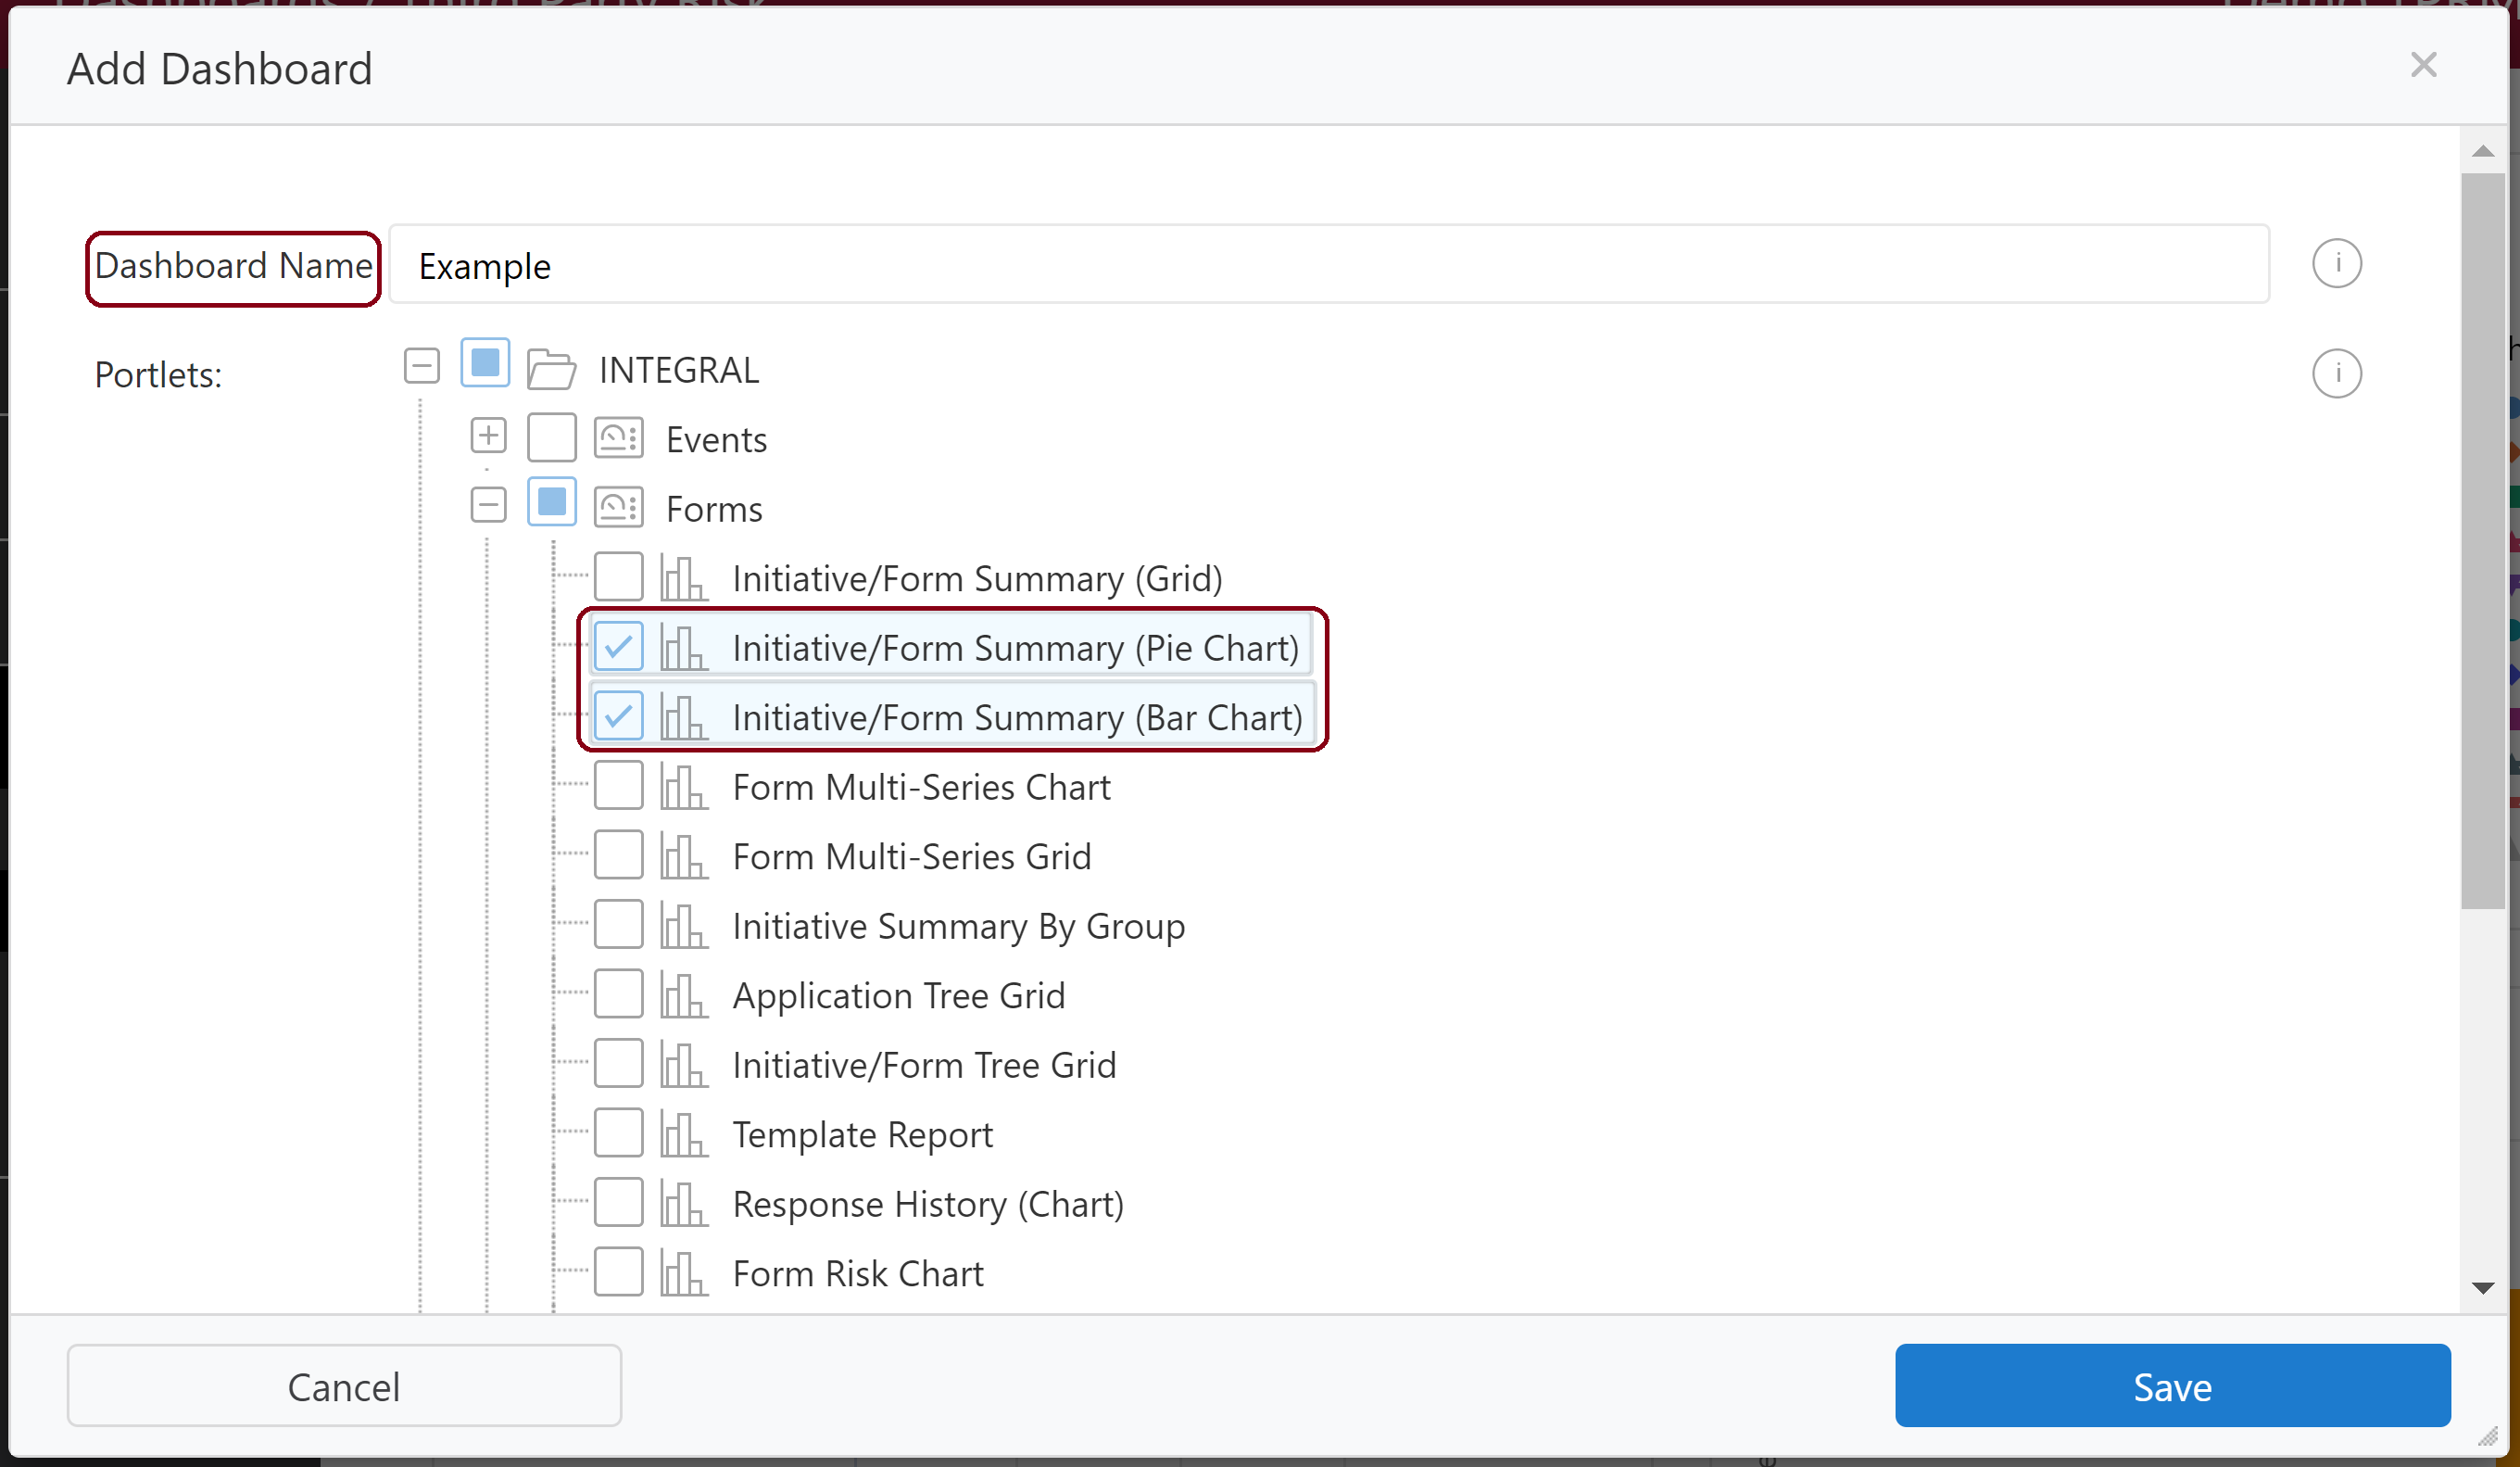Check Initiative/Form Tree Grid checkbox
This screenshot has width=2520, height=1467.
(x=618, y=1063)
